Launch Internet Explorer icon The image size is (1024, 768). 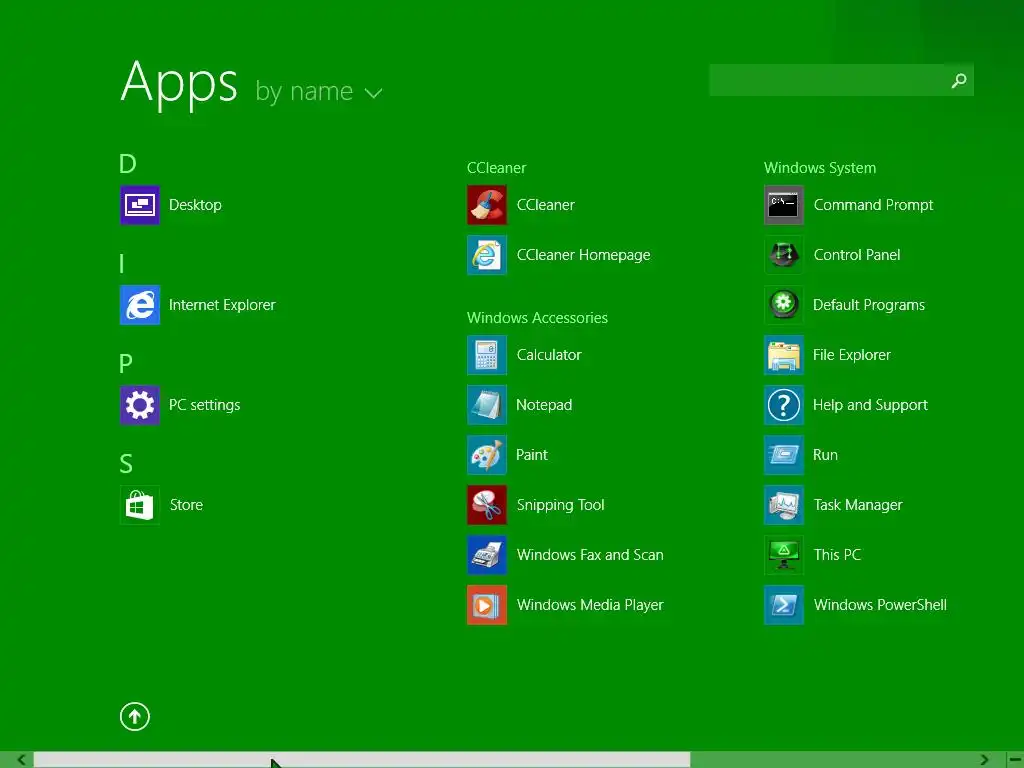click(140, 305)
